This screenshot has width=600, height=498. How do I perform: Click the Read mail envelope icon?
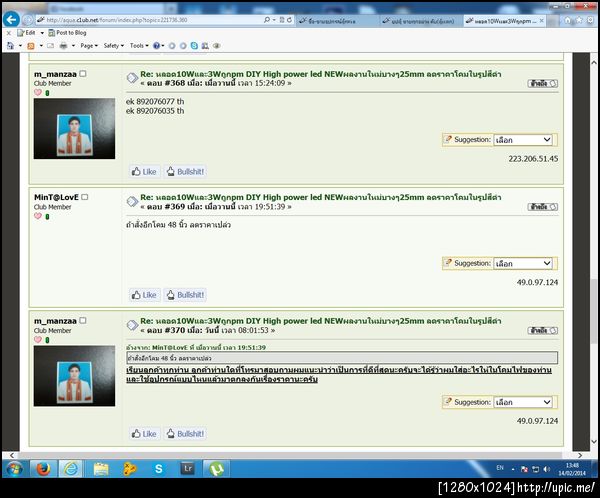pos(50,46)
